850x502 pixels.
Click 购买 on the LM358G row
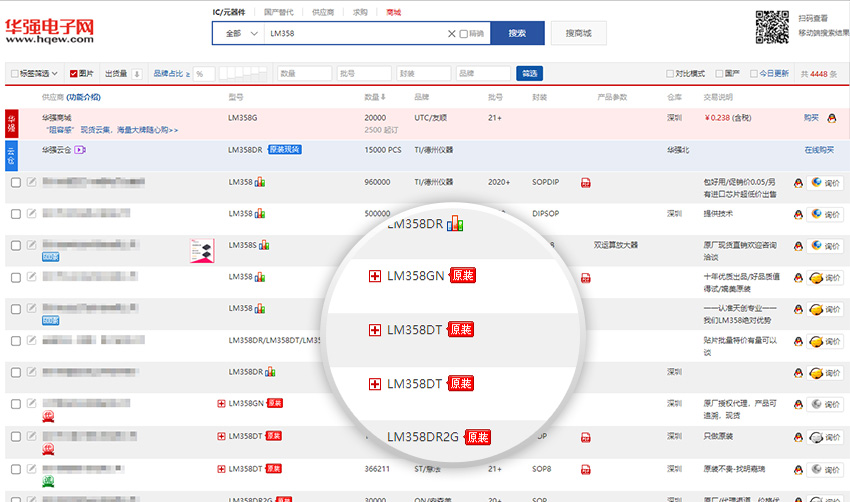pos(811,118)
